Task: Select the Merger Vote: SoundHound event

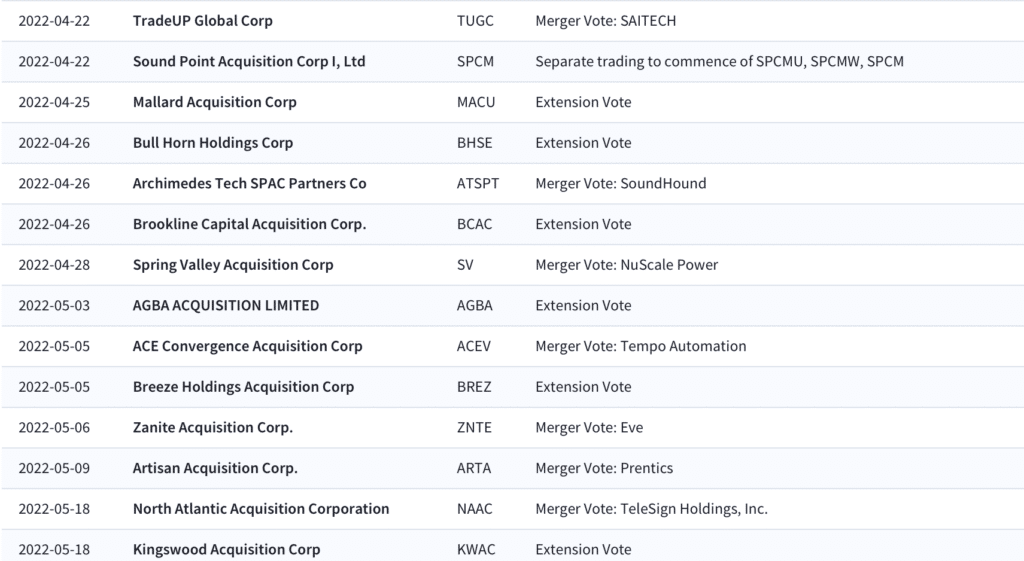Action: pyautogui.click(x=620, y=184)
